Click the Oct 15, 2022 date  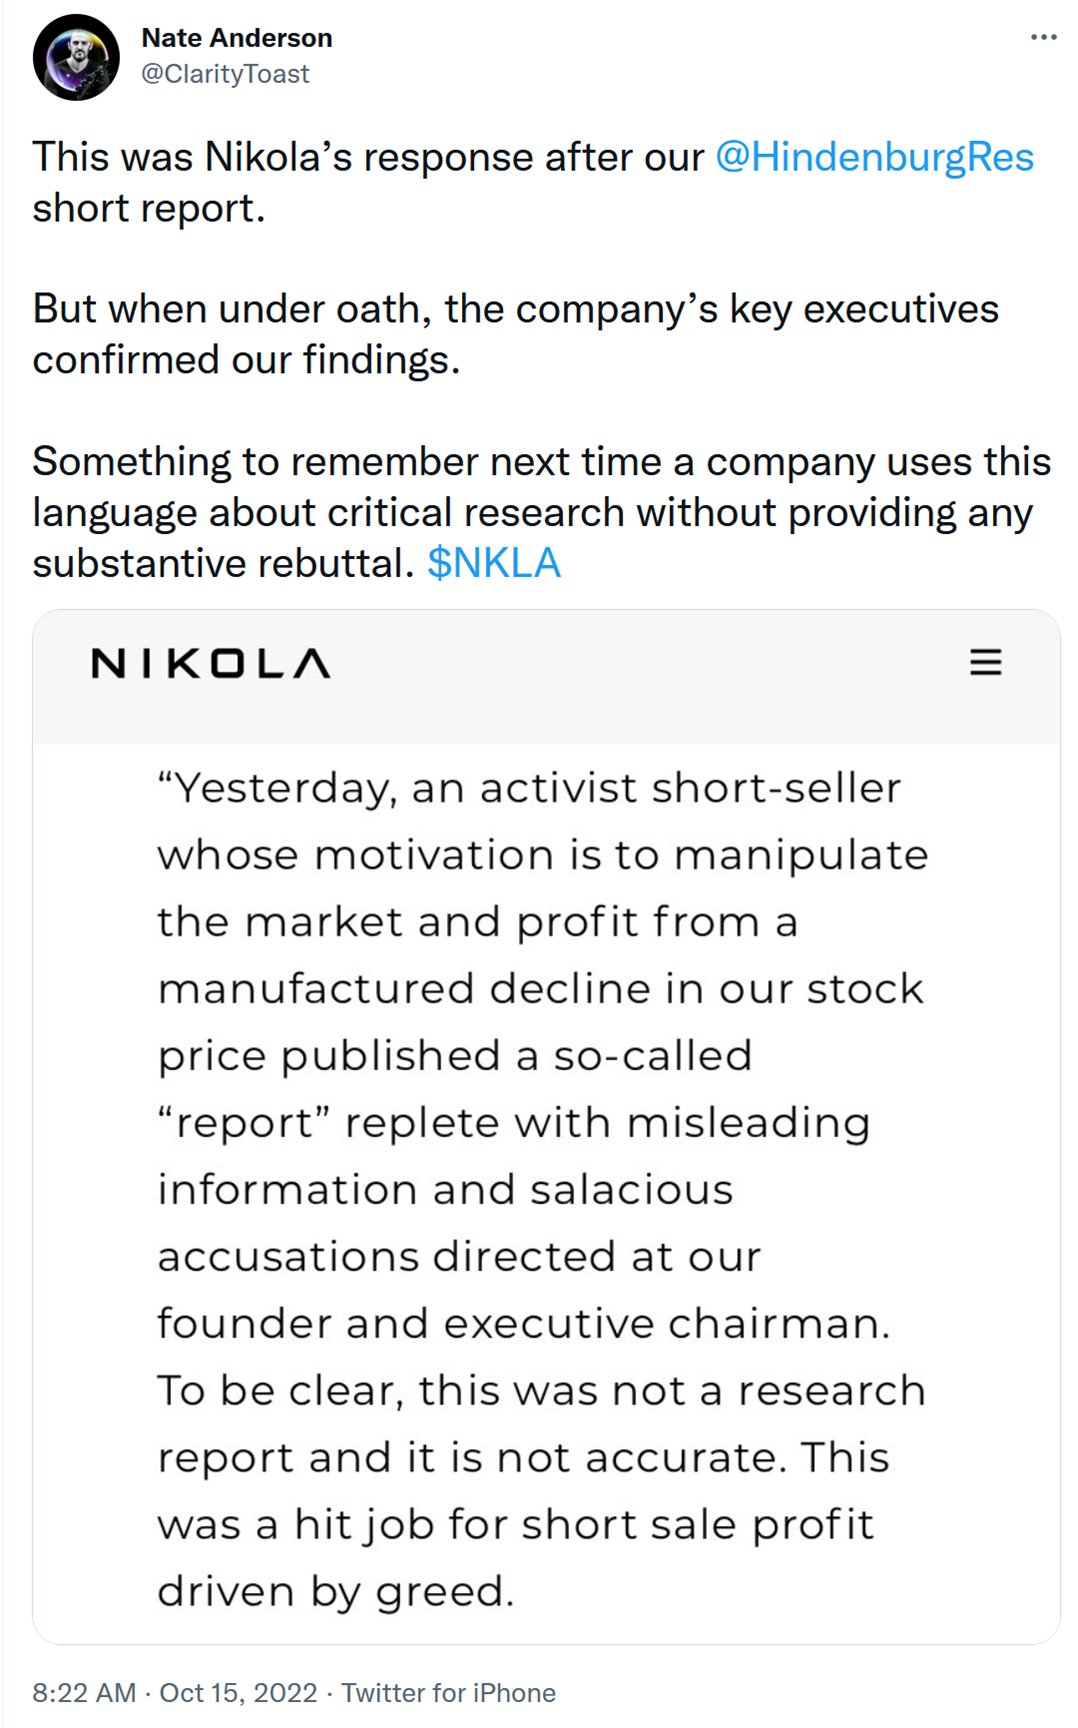pyautogui.click(x=238, y=1692)
